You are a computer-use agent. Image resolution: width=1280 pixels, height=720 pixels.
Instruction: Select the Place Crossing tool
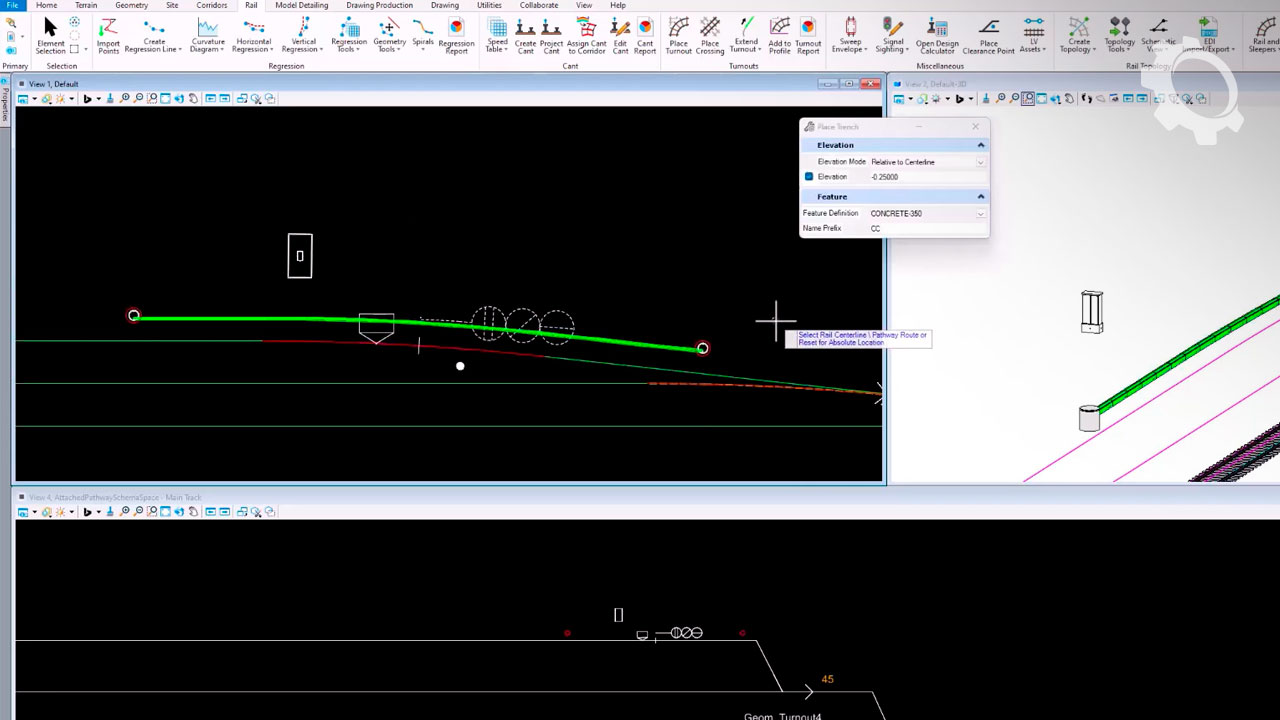click(710, 35)
